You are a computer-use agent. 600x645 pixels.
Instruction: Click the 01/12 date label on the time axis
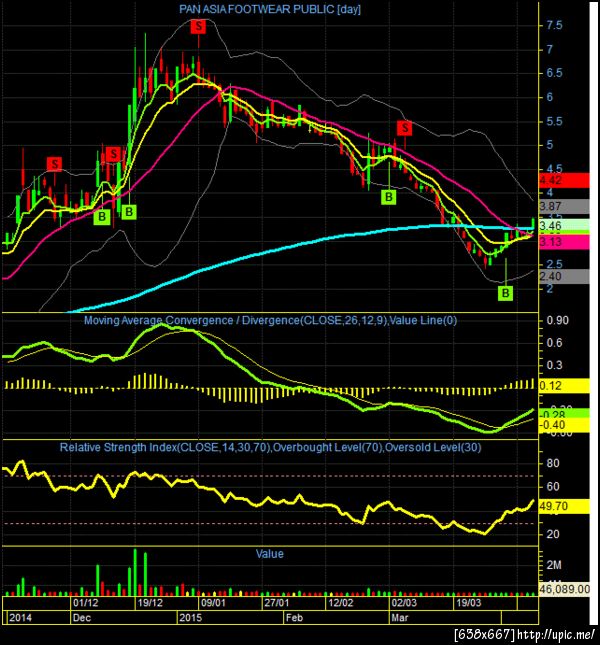pyautogui.click(x=86, y=603)
